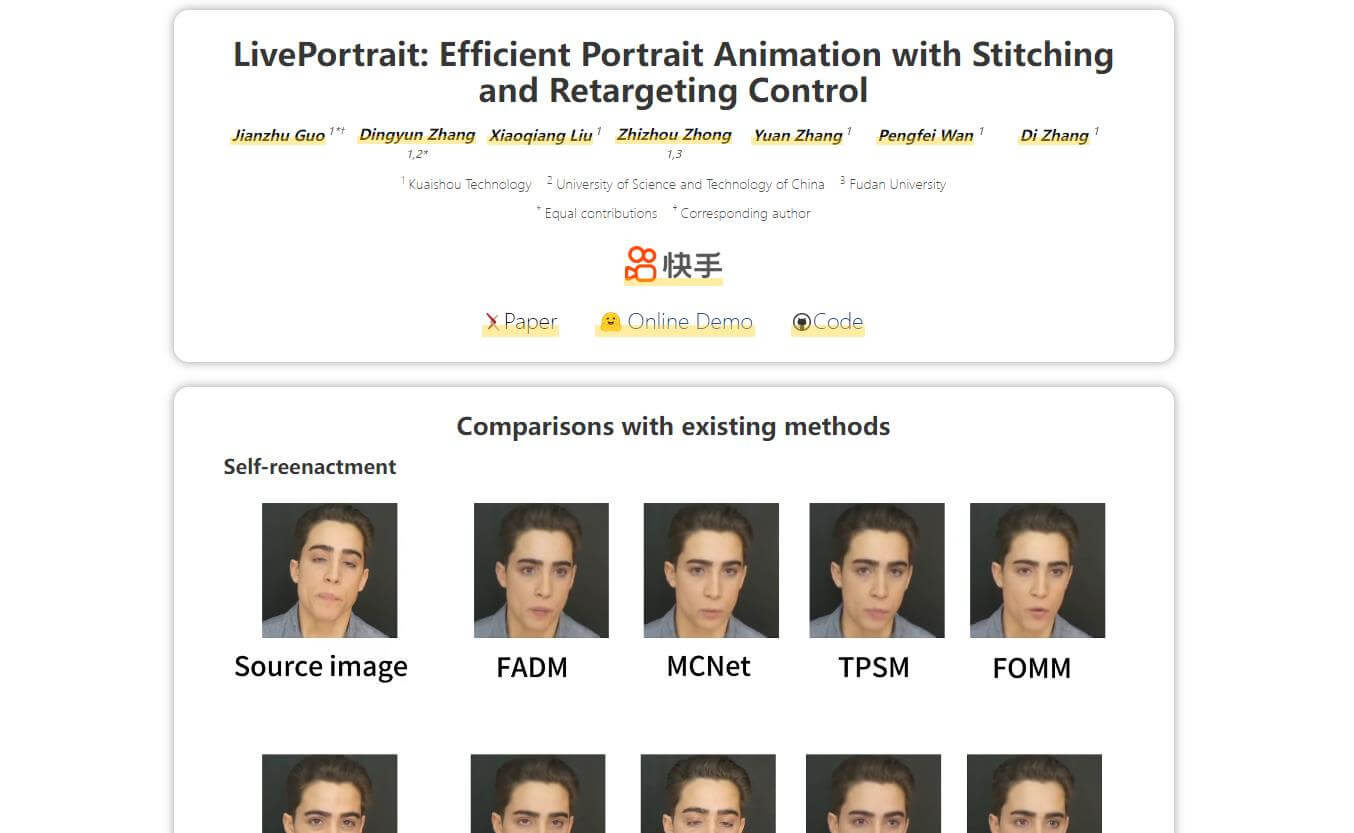The width and height of the screenshot is (1354, 833).
Task: Open Zhizhou Zhong's author link
Action: pyautogui.click(x=674, y=135)
